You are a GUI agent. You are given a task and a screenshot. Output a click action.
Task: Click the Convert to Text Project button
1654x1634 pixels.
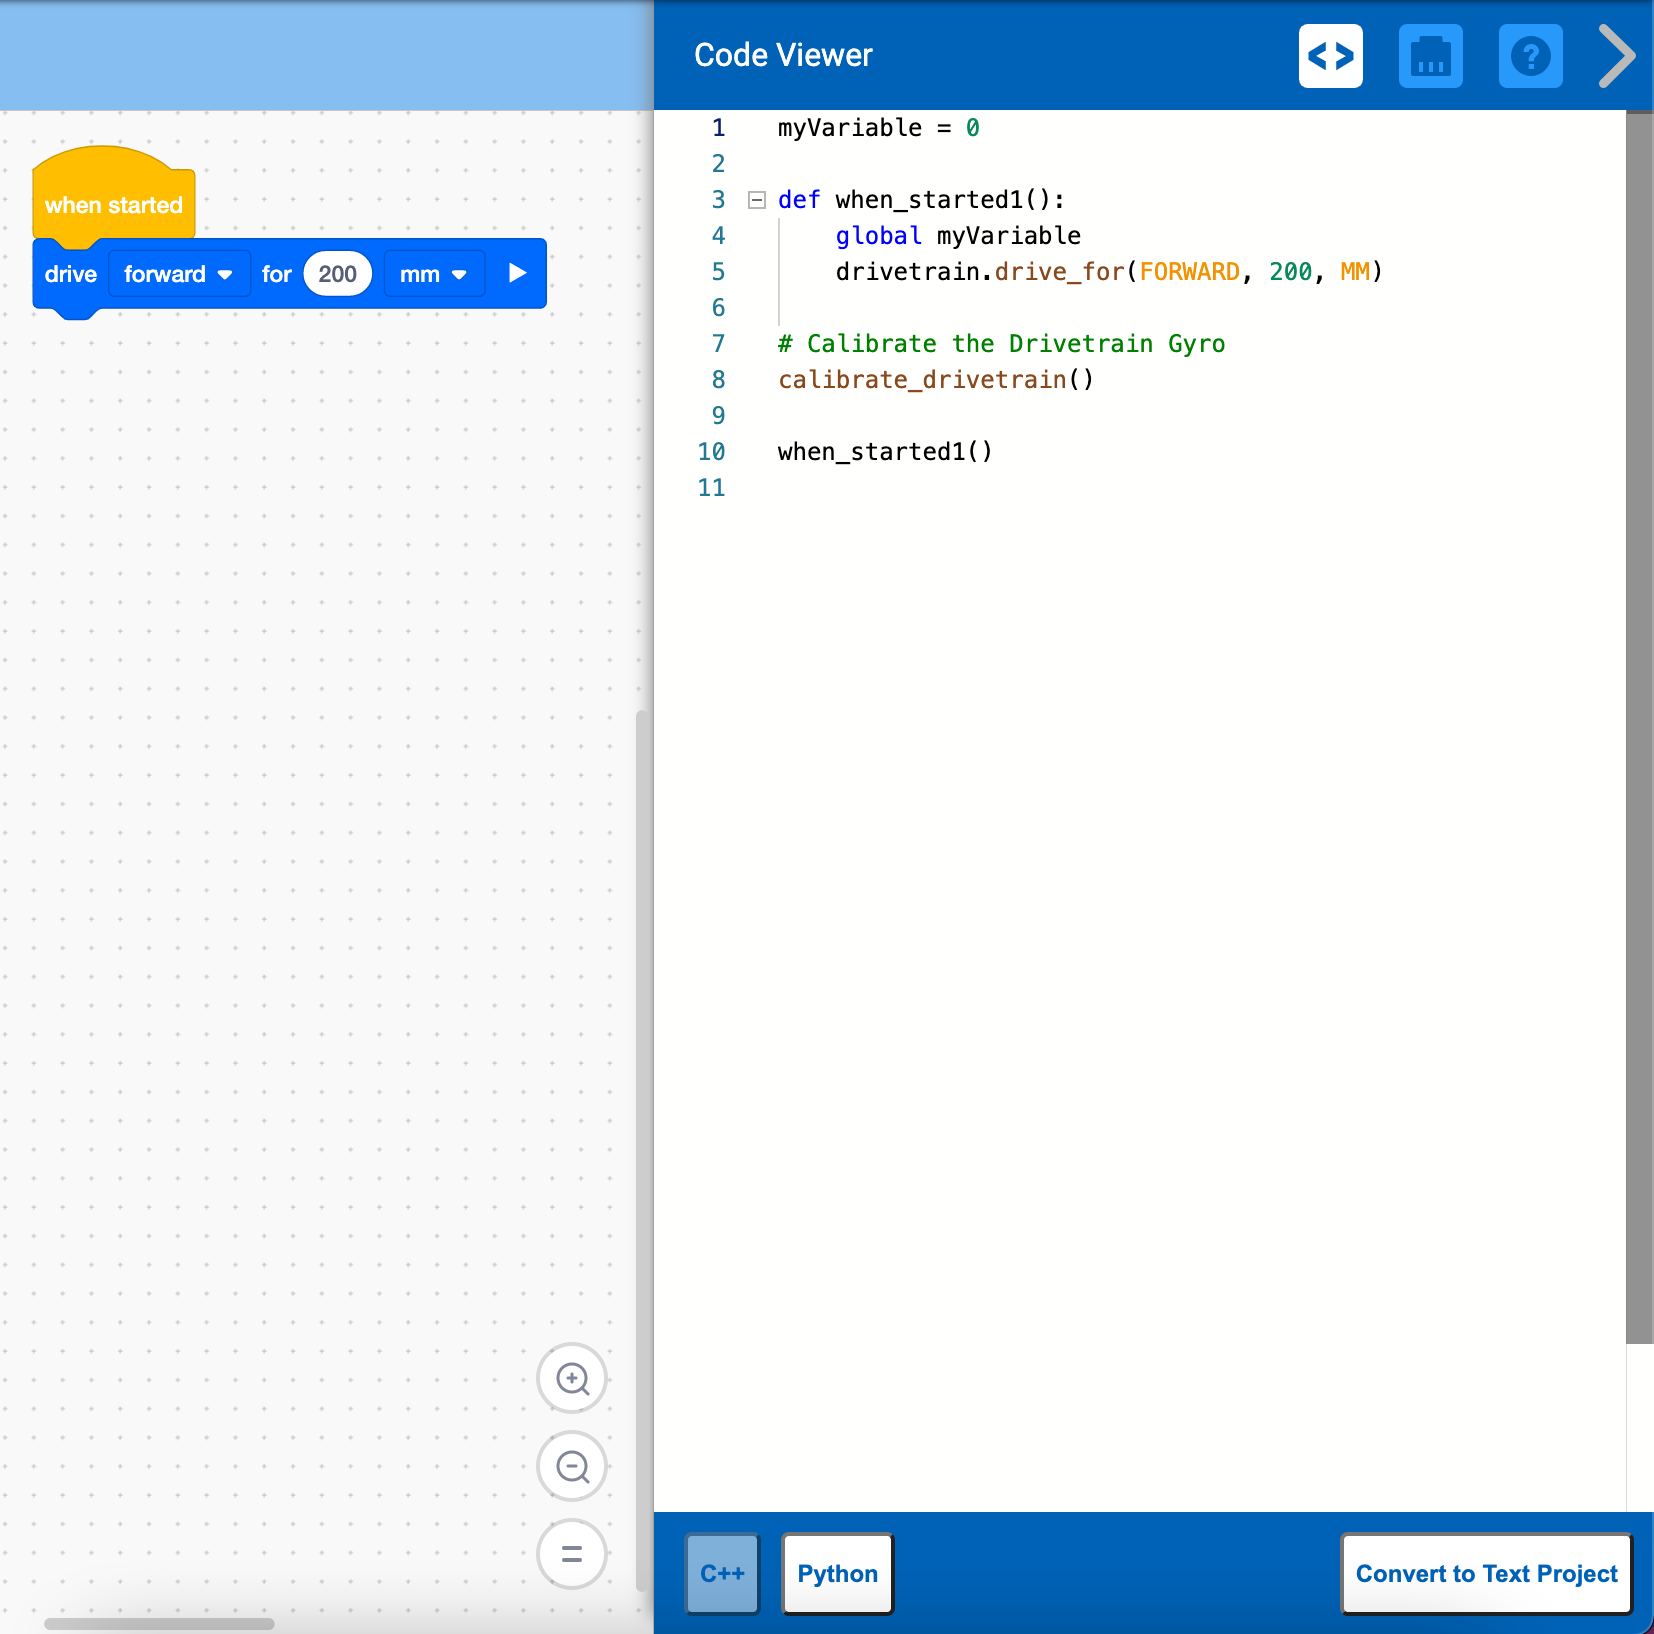(1485, 1573)
